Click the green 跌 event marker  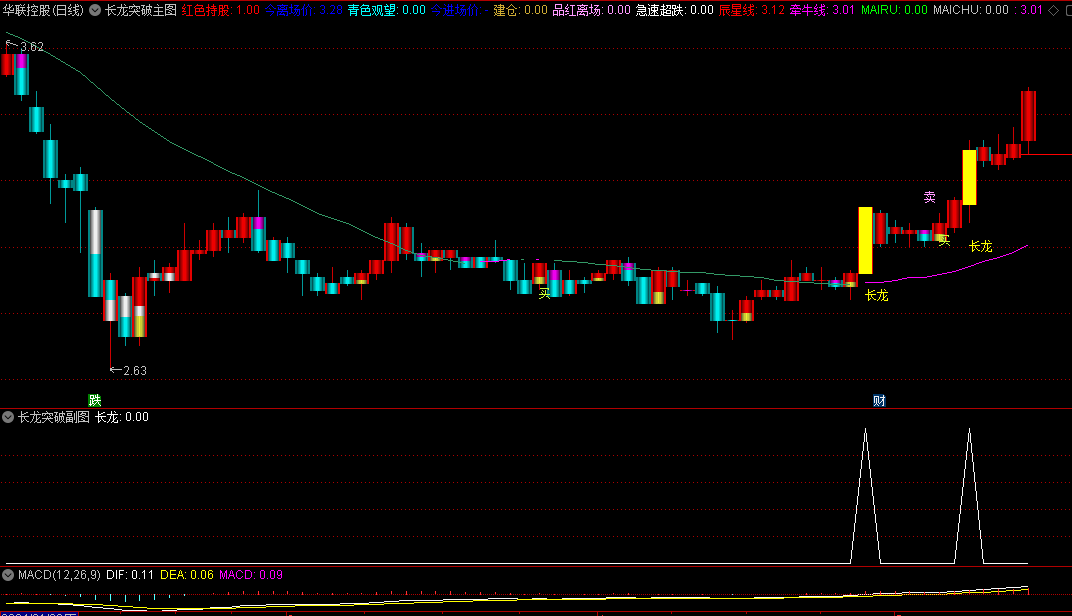coord(94,400)
